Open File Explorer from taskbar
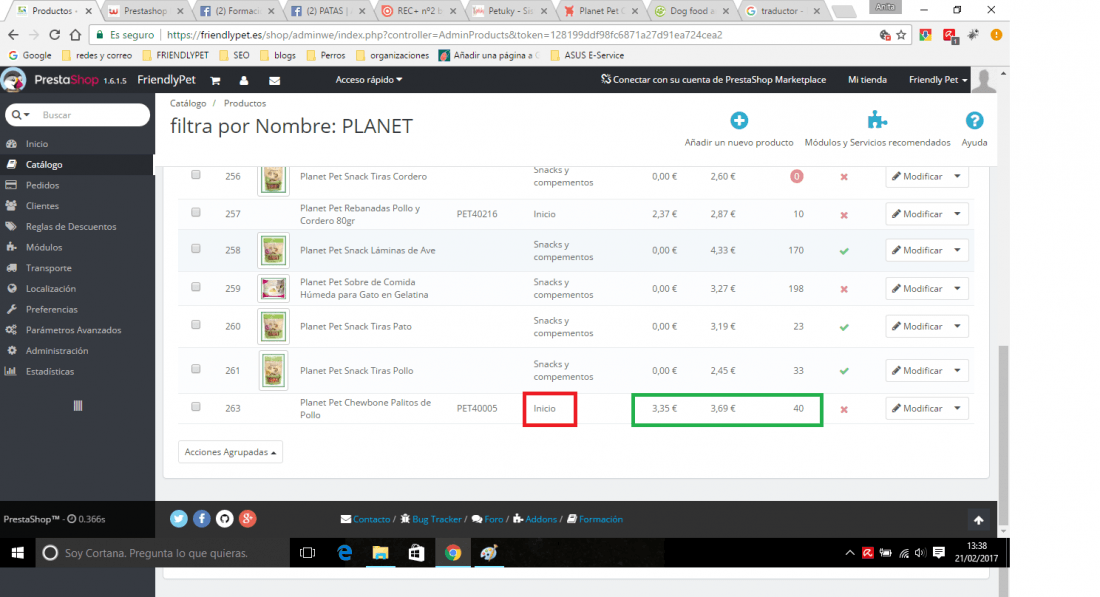The height and width of the screenshot is (597, 1100). (380, 553)
